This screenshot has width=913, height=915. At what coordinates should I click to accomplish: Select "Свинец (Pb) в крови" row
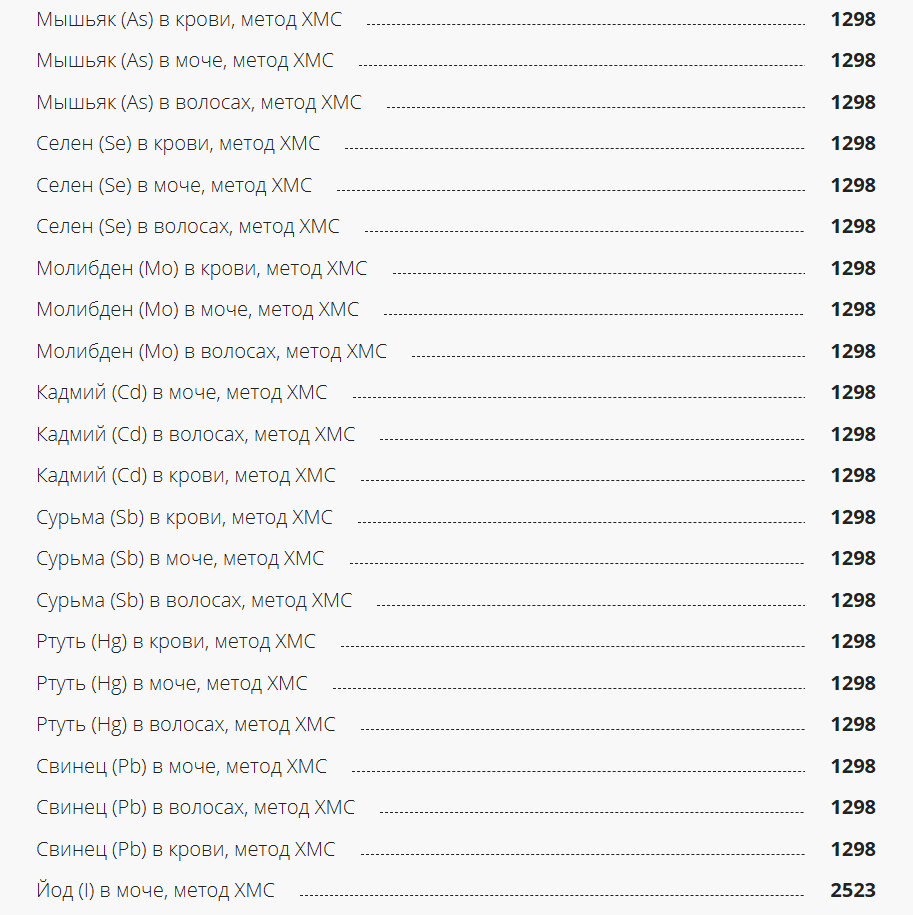(x=186, y=850)
